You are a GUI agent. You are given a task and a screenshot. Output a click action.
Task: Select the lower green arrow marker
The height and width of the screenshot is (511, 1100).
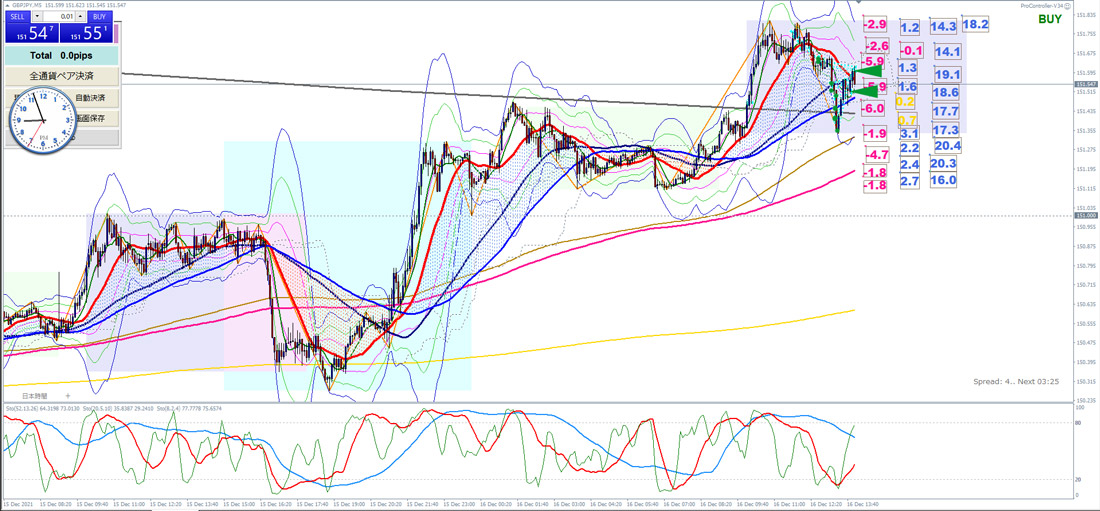pyautogui.click(x=864, y=91)
